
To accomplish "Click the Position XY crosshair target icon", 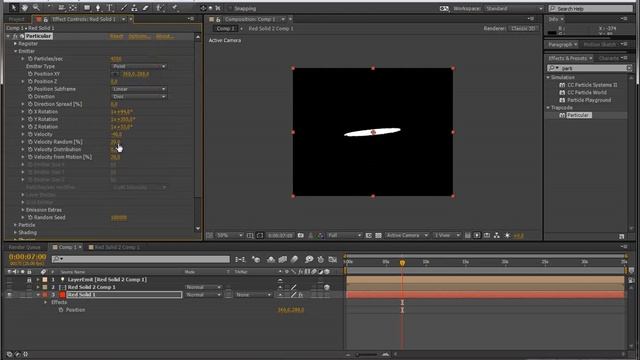I will [115, 74].
